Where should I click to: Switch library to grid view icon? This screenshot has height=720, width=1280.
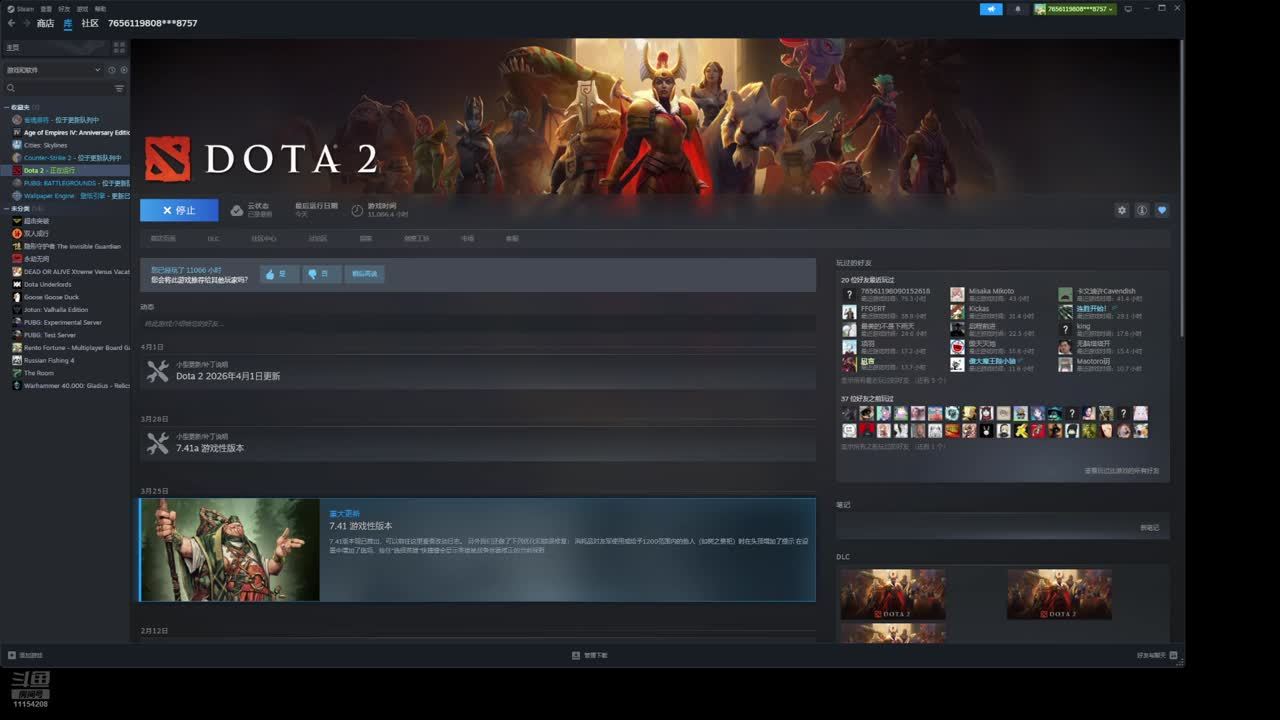click(119, 47)
